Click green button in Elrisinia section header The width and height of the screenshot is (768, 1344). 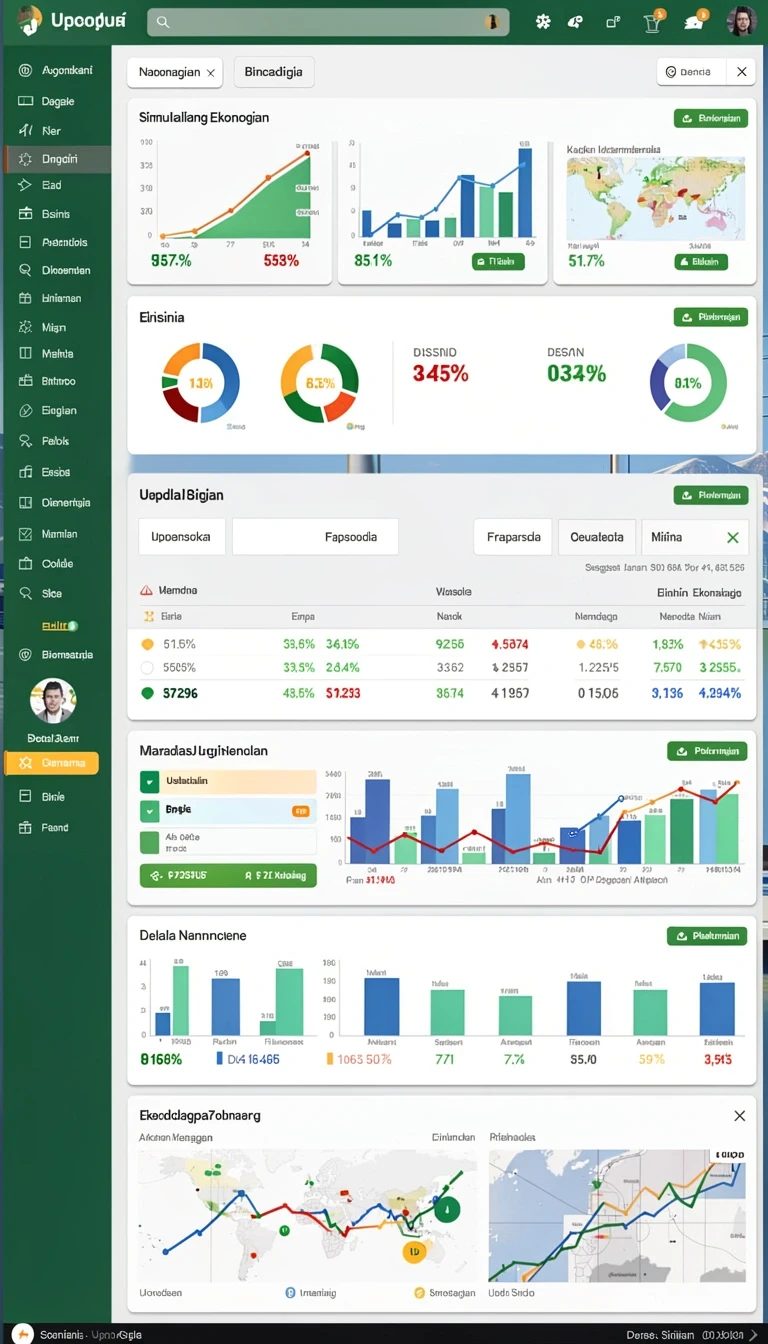tap(711, 317)
